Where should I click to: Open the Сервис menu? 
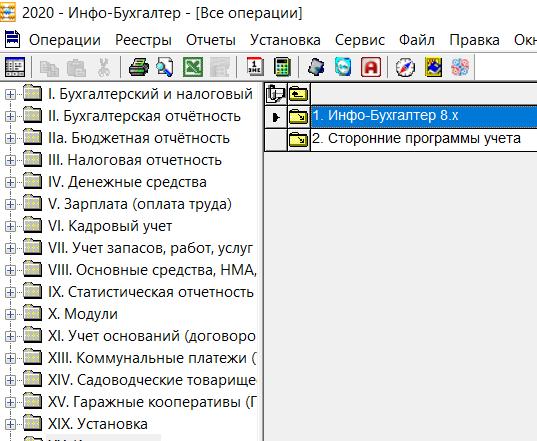[360, 40]
